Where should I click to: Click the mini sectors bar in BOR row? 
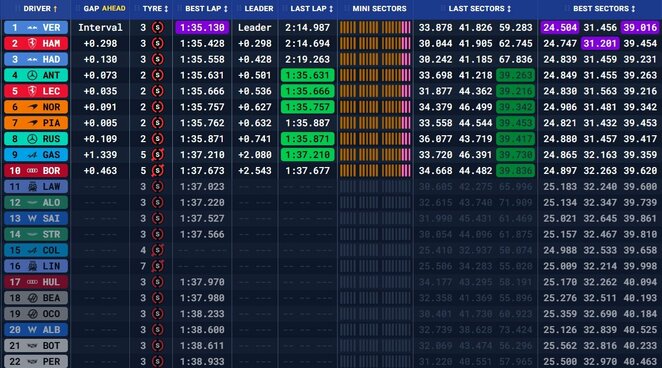pos(375,171)
